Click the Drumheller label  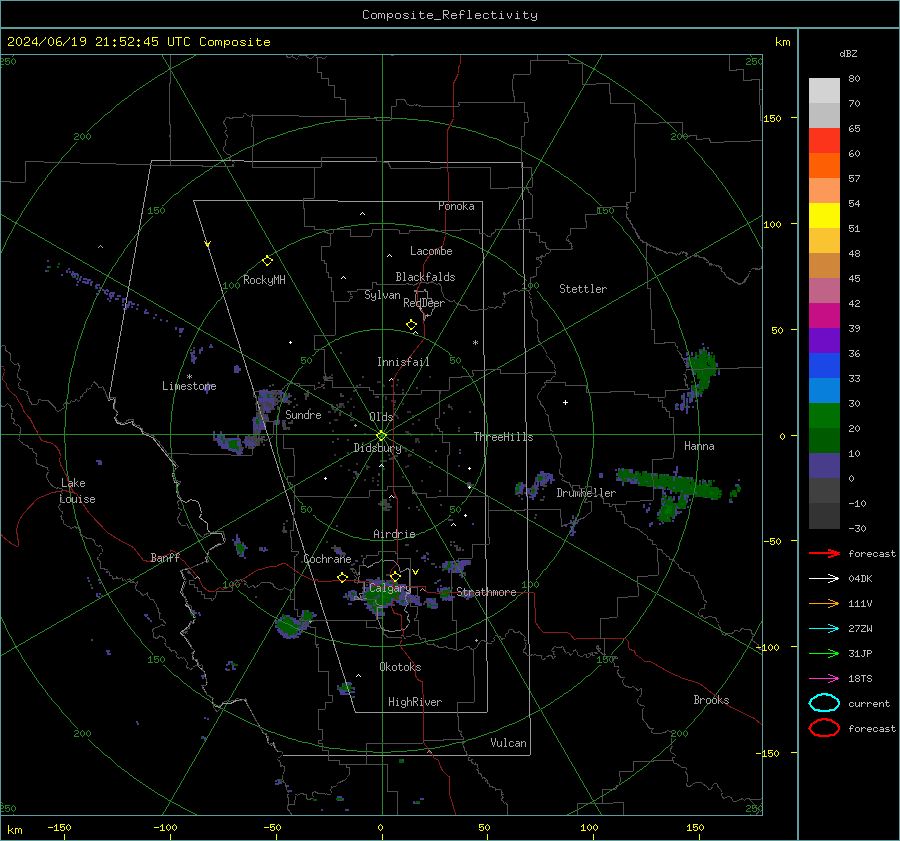click(586, 493)
